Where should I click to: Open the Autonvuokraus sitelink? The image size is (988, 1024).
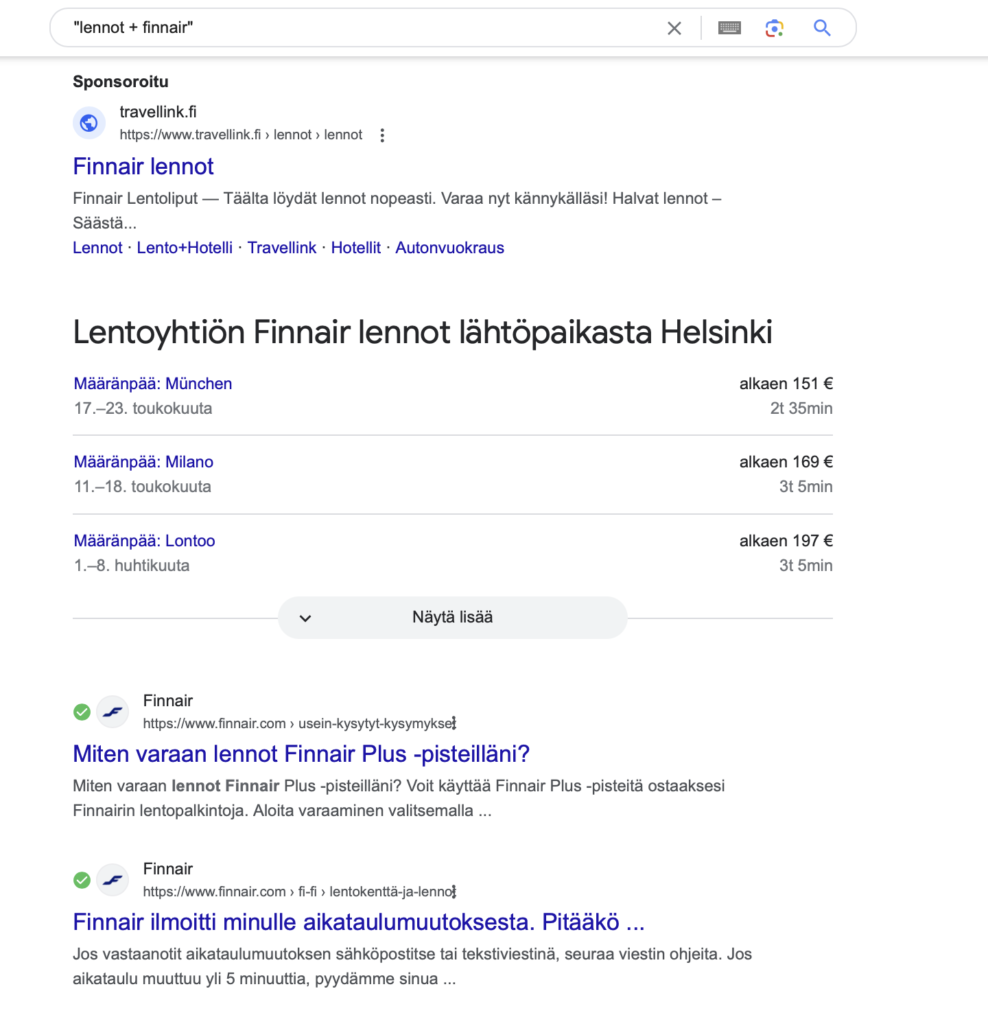tap(449, 248)
